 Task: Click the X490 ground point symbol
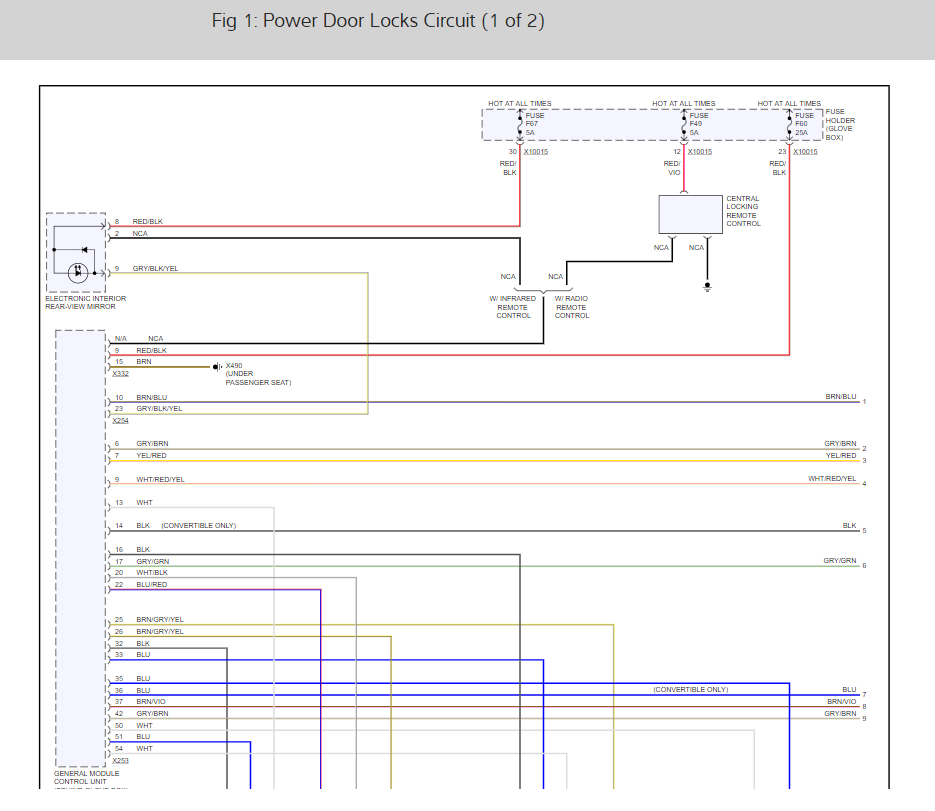click(x=218, y=367)
